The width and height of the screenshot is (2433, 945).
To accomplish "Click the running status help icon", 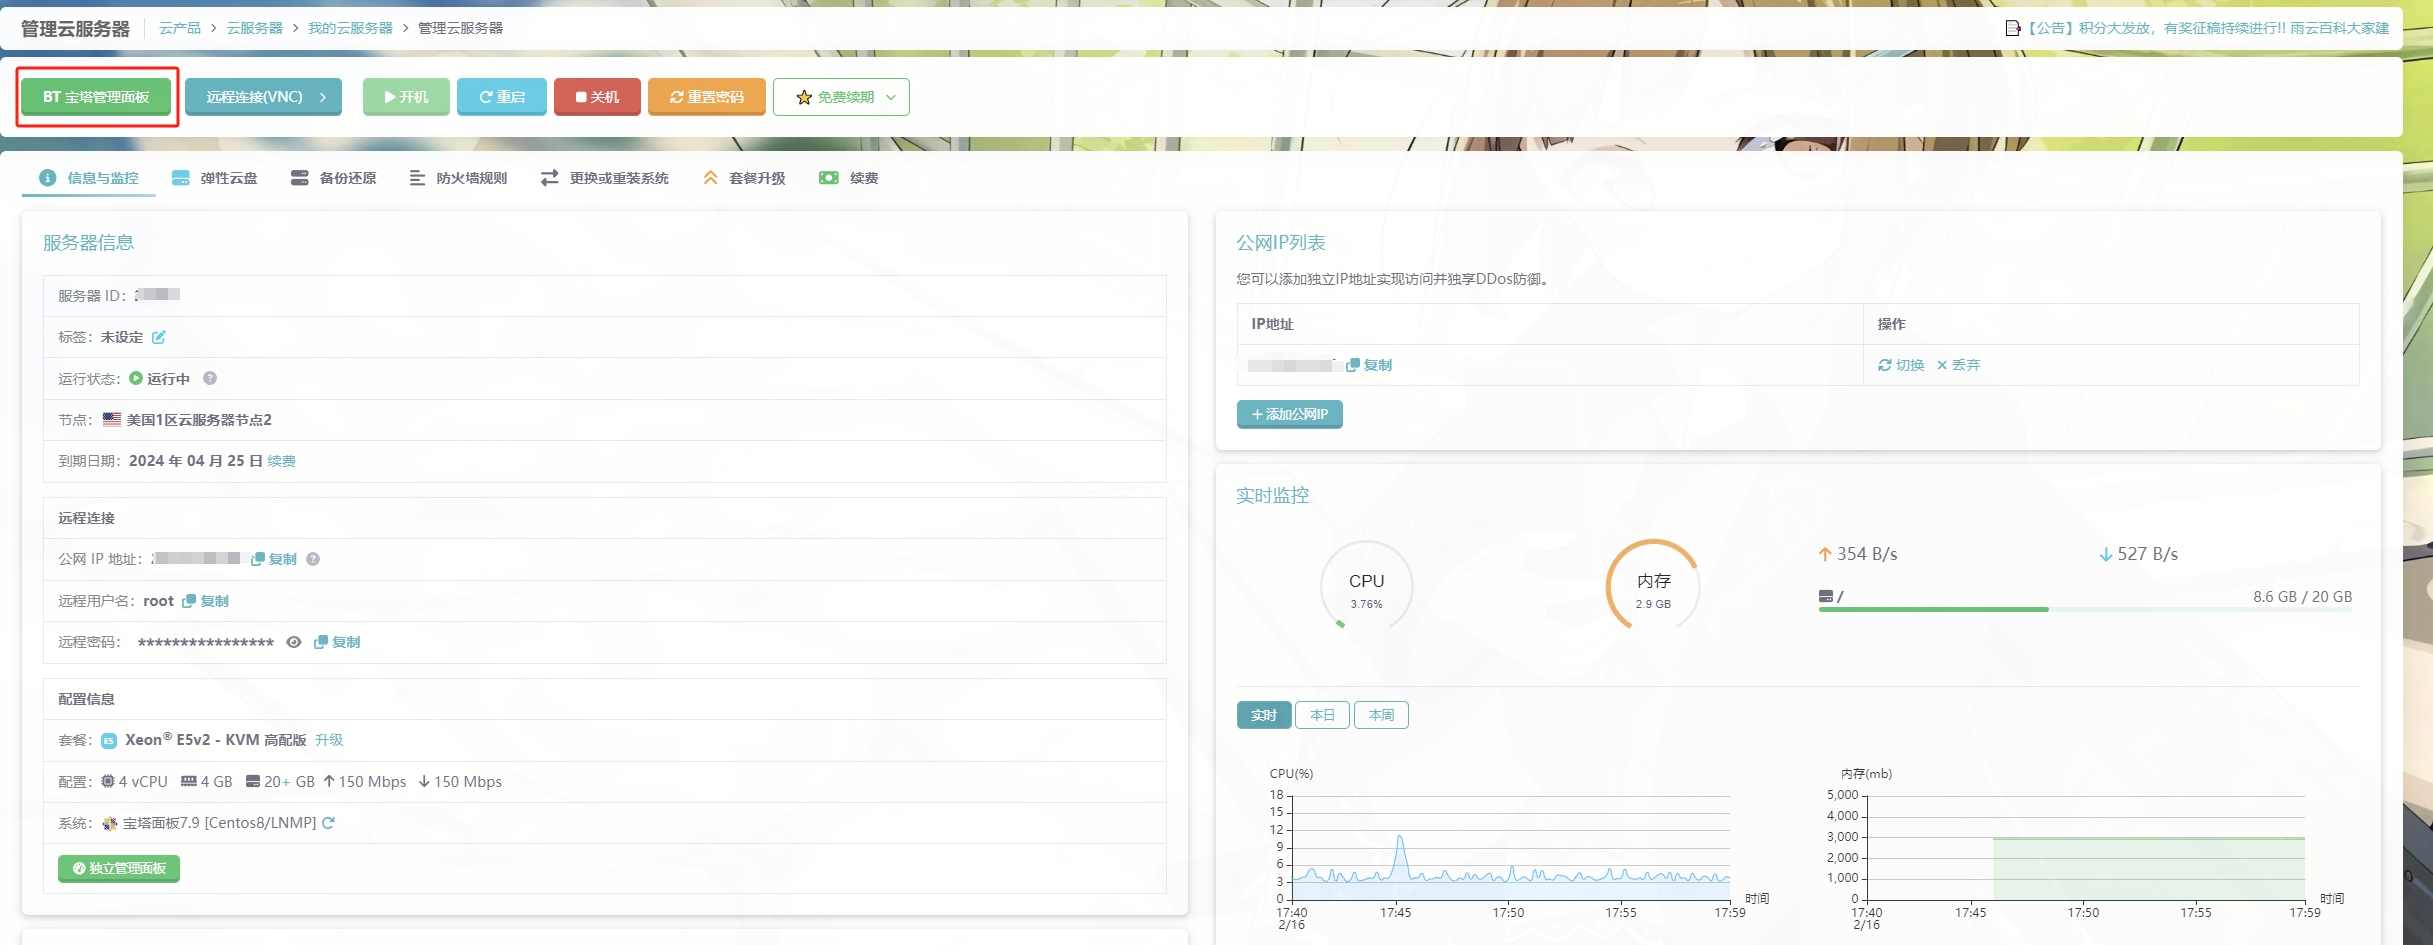I will pyautogui.click(x=210, y=378).
